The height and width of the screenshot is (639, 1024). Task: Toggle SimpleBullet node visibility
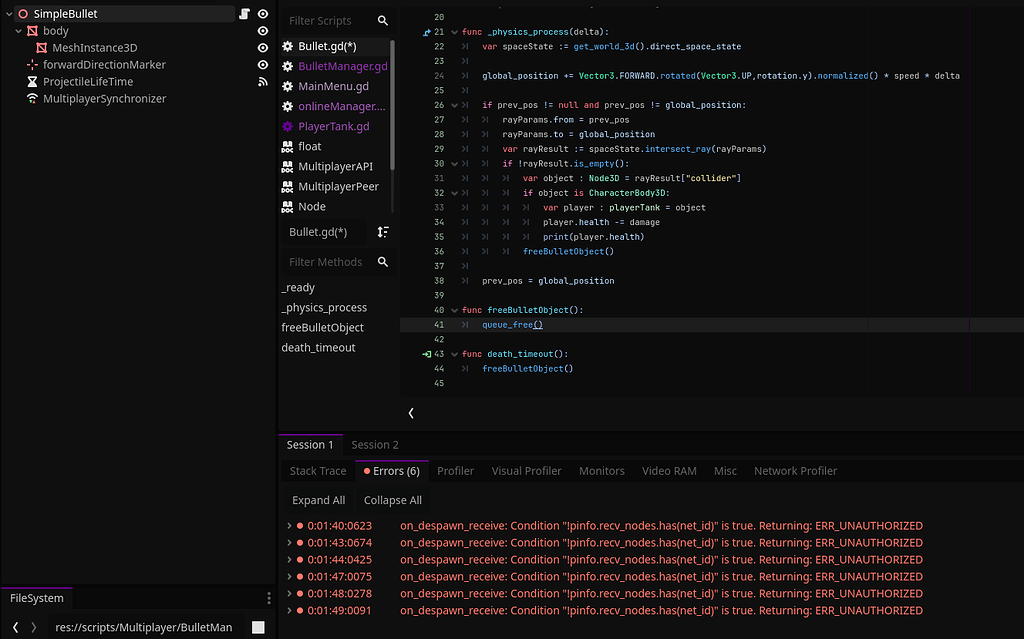(262, 13)
